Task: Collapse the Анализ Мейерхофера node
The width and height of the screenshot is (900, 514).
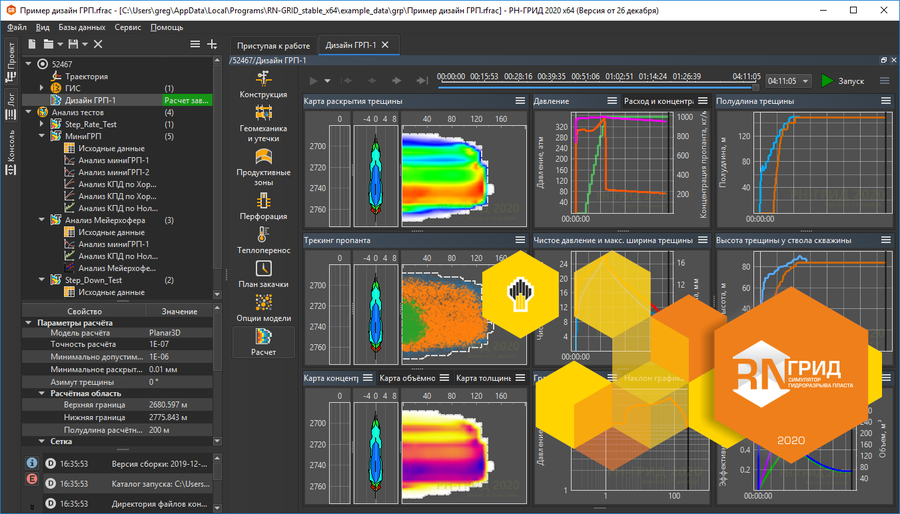Action: tap(41, 220)
